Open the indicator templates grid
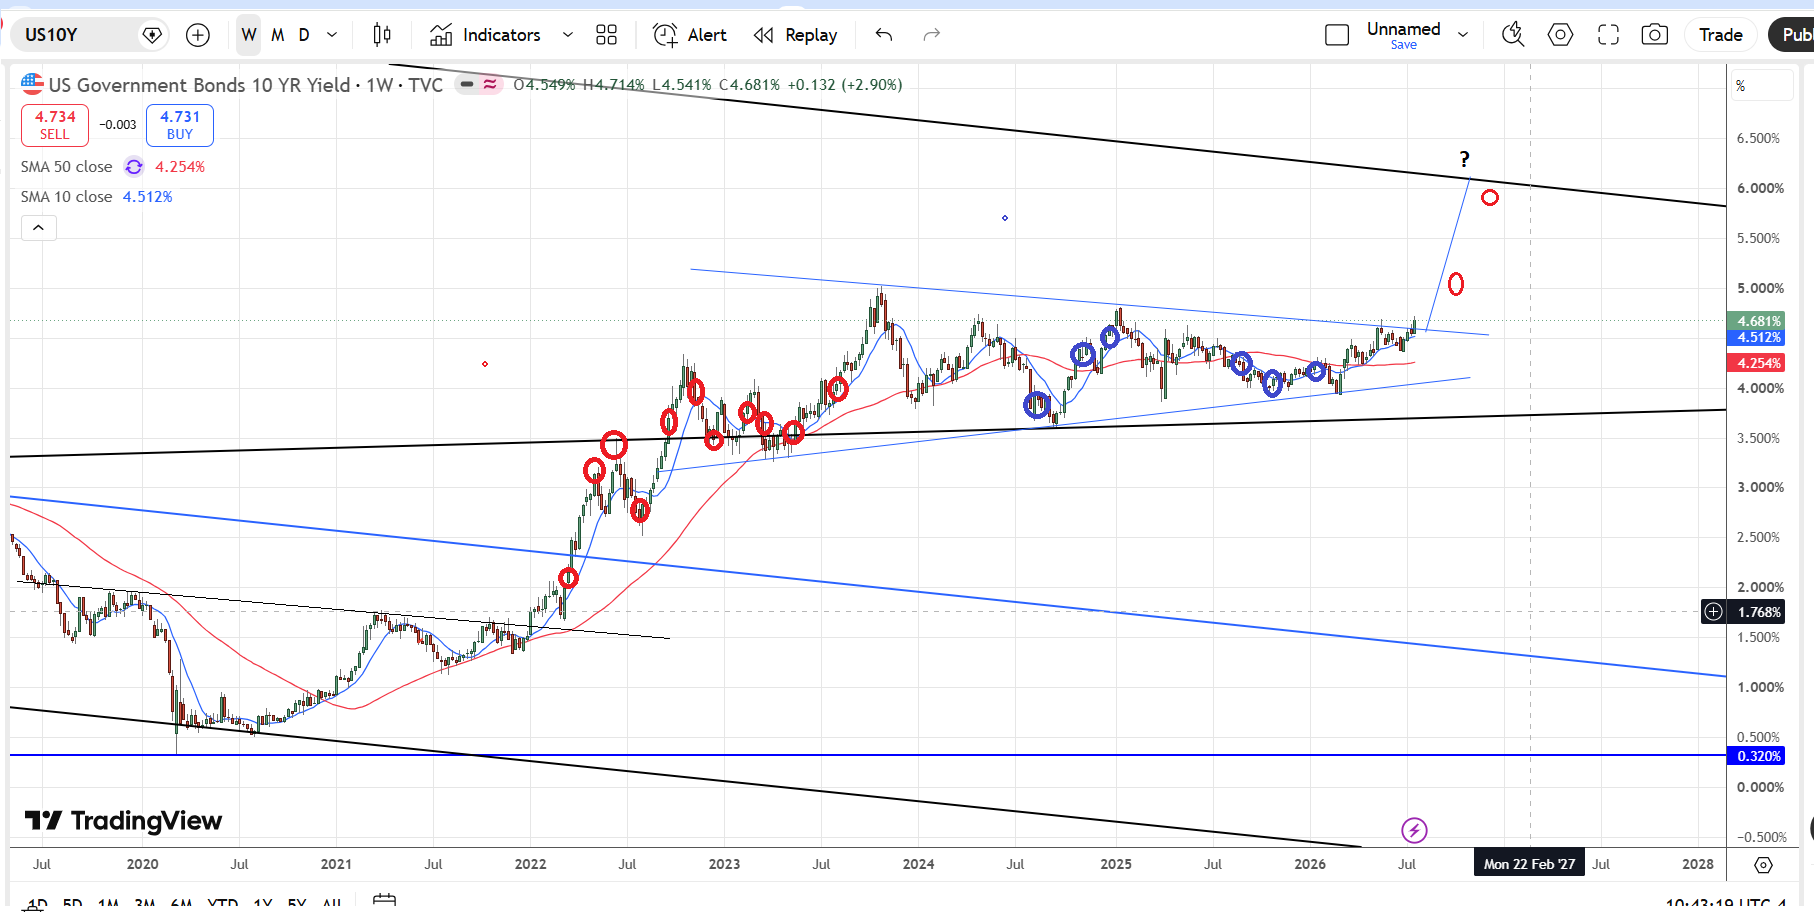Viewport: 1814px width, 912px height. click(606, 35)
